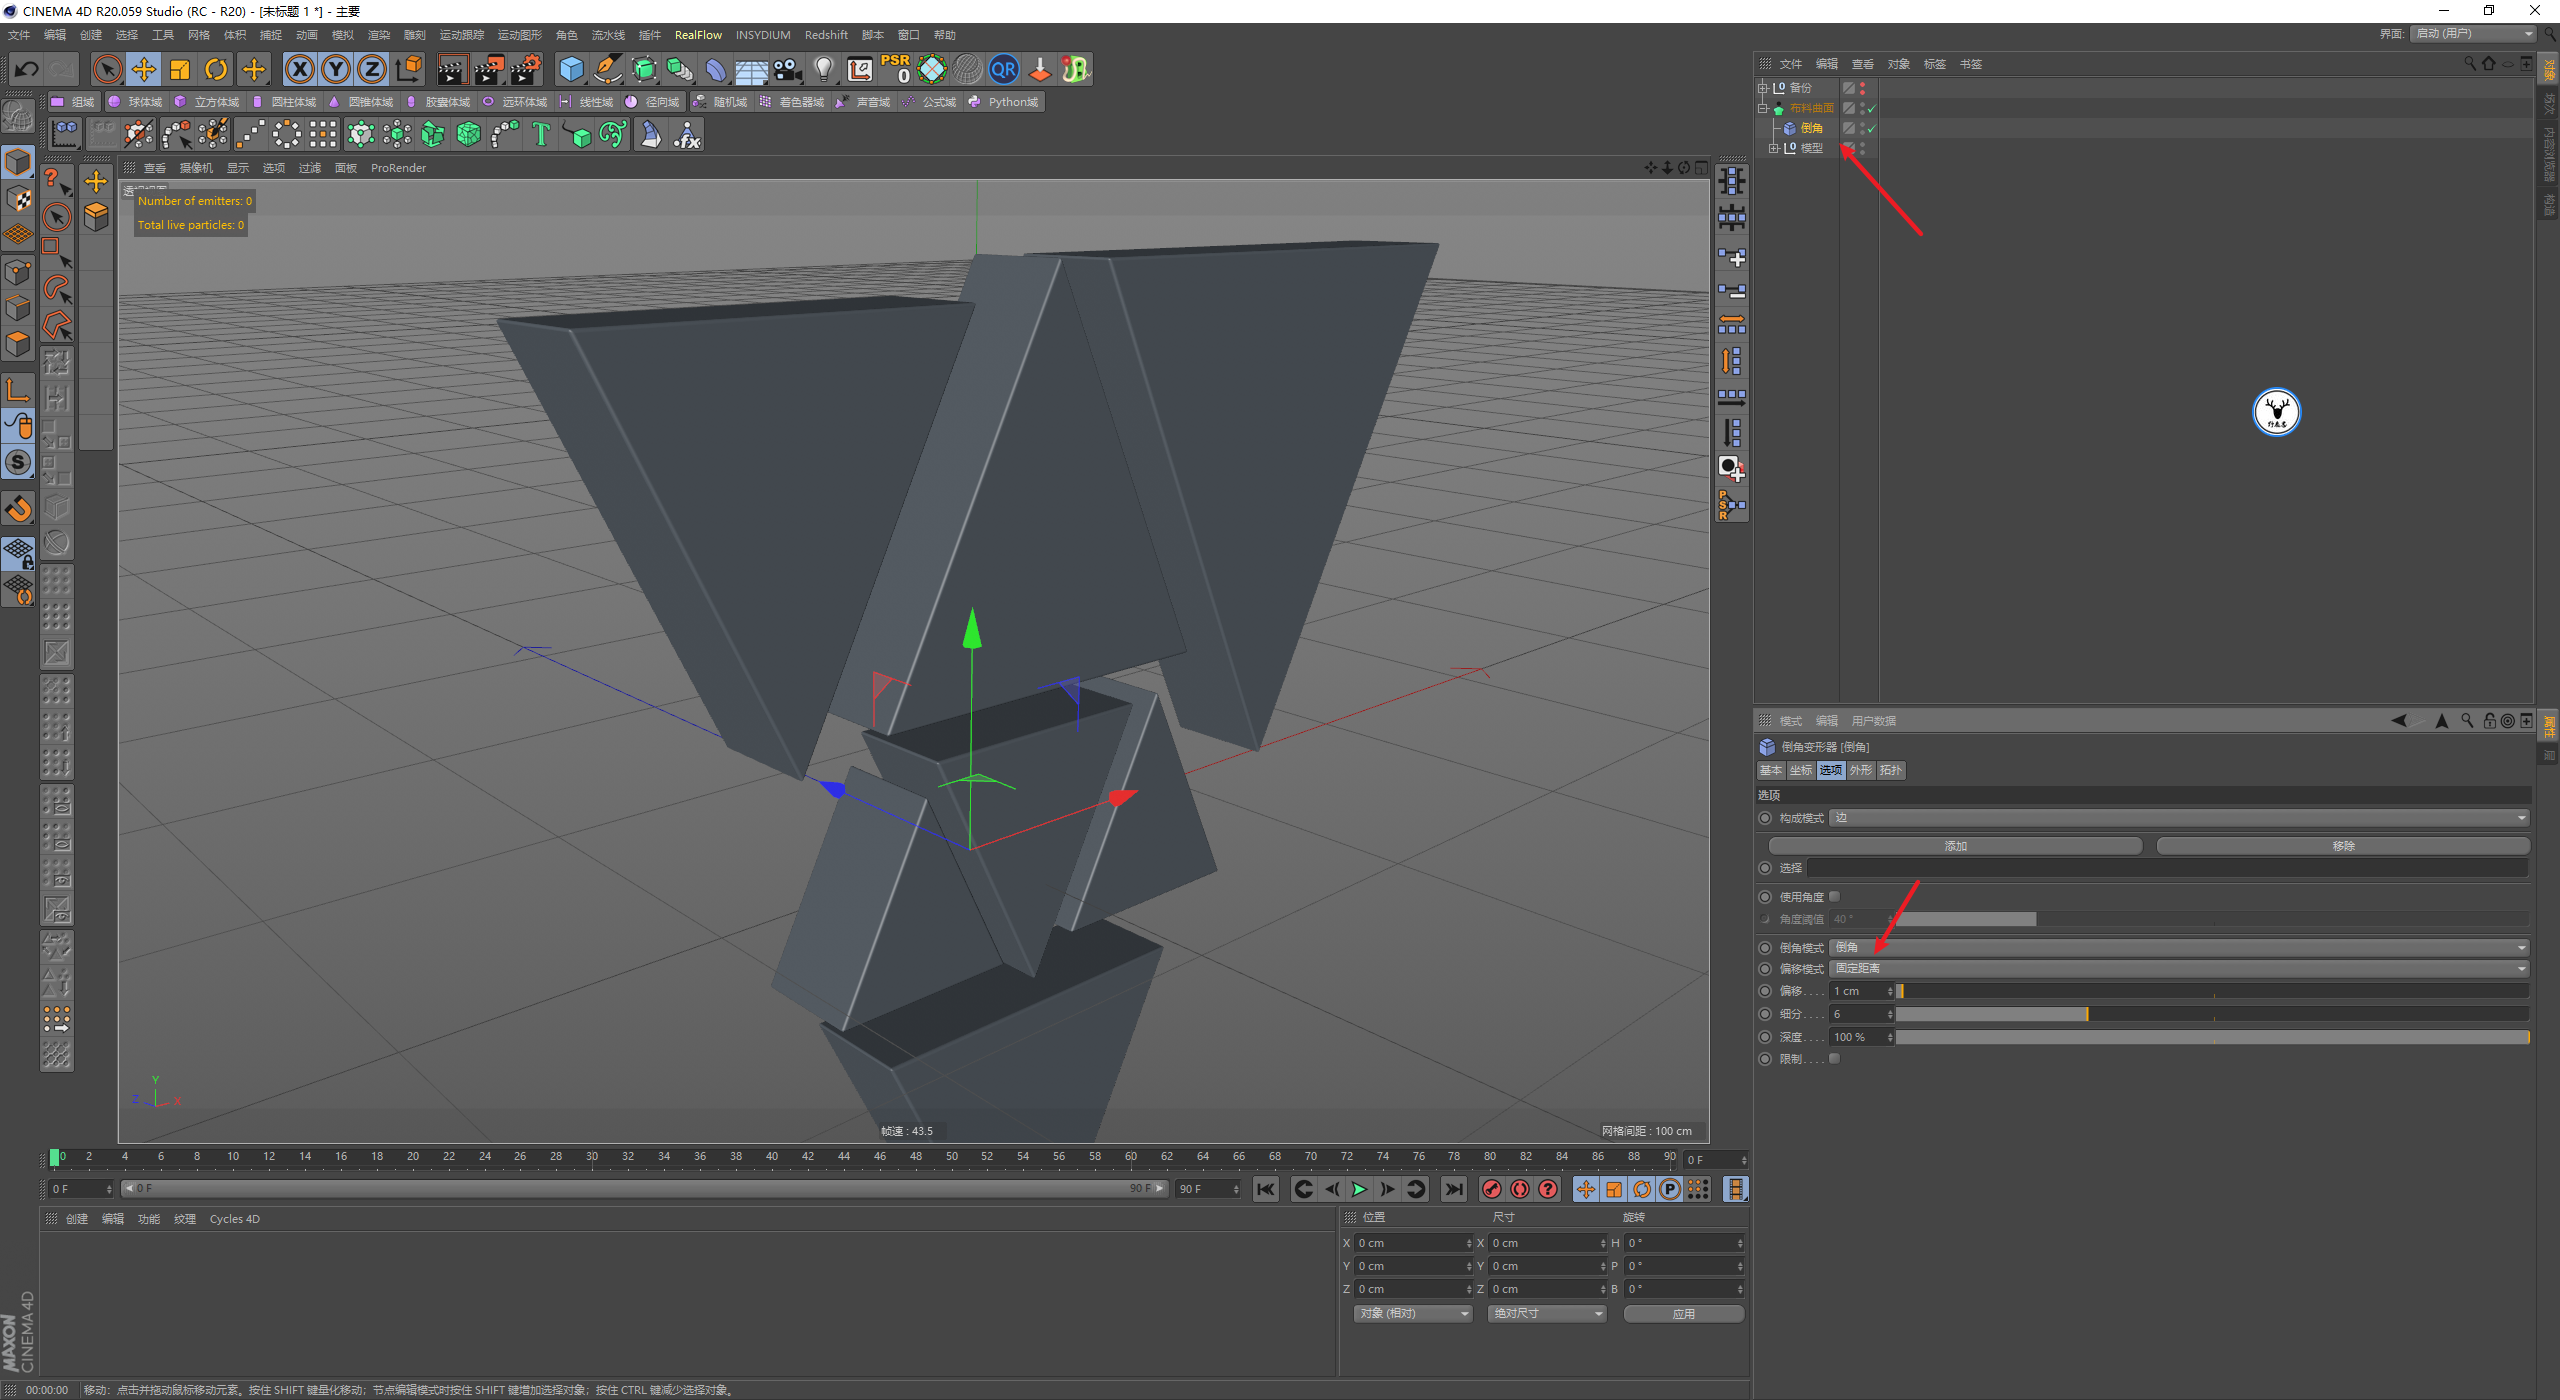2560x1400 pixels.
Task: Click the Camera object icon
Action: tap(788, 69)
